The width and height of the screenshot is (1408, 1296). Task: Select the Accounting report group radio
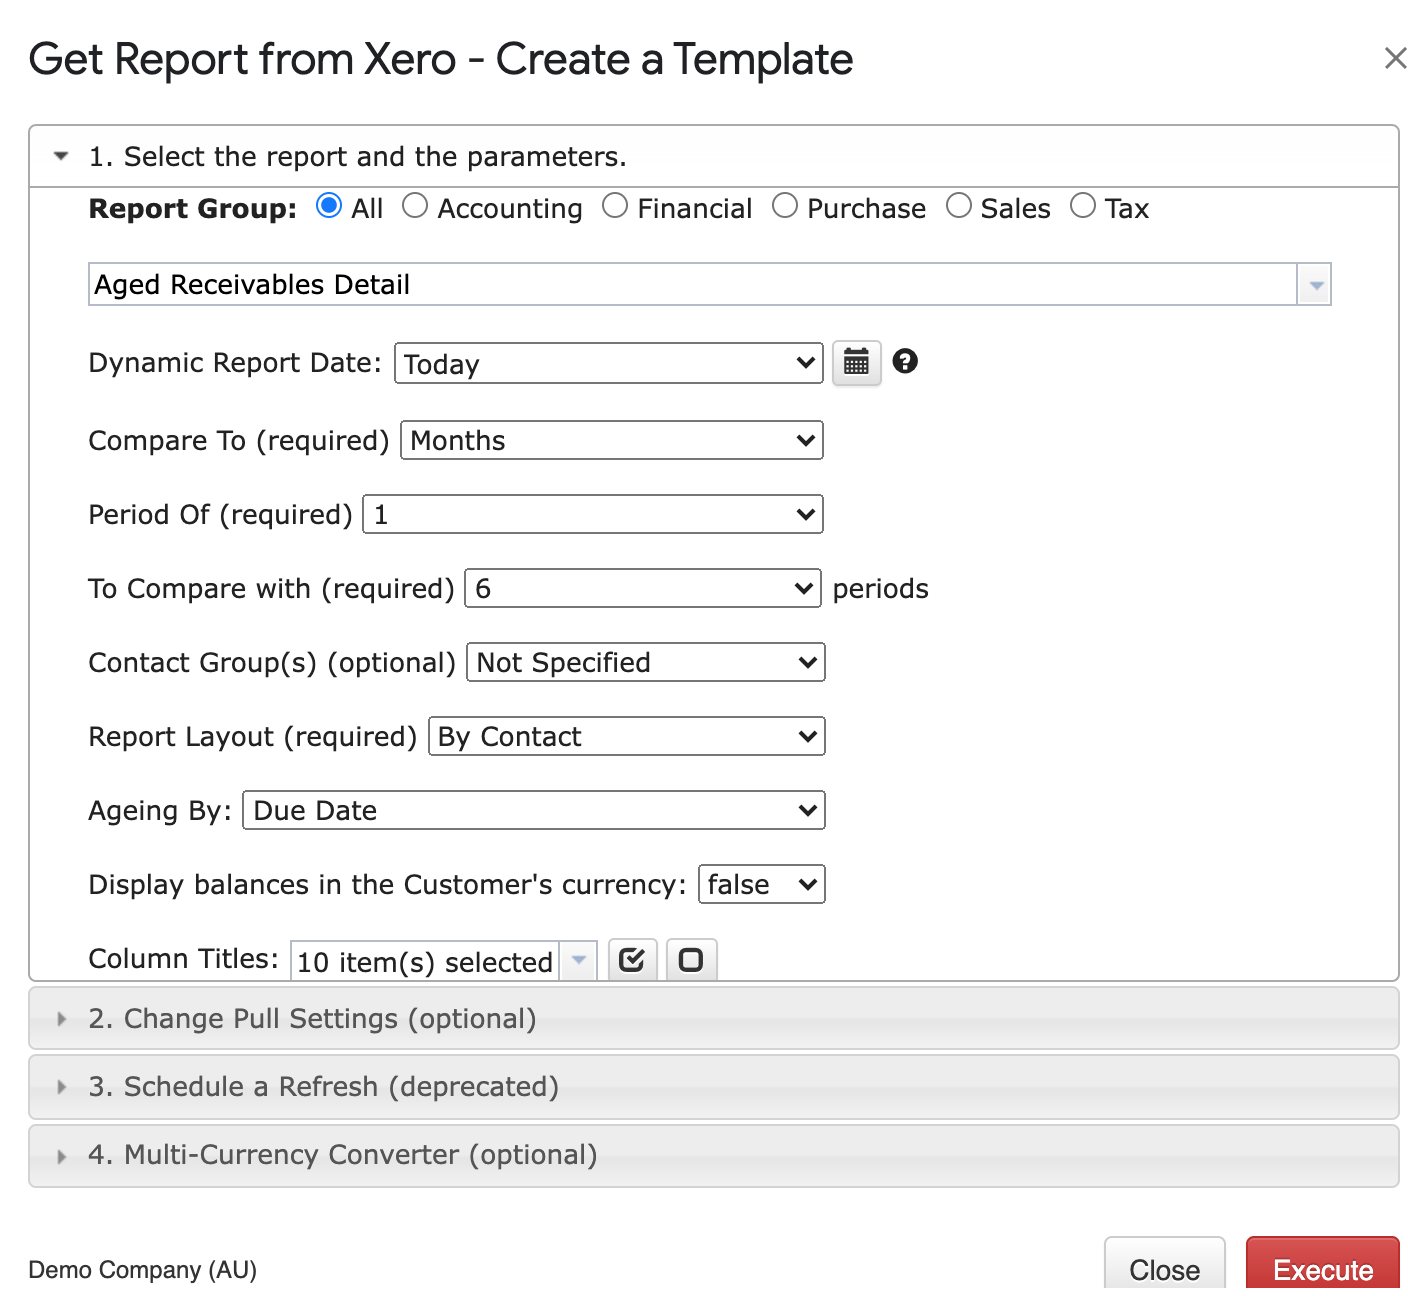[x=415, y=206]
